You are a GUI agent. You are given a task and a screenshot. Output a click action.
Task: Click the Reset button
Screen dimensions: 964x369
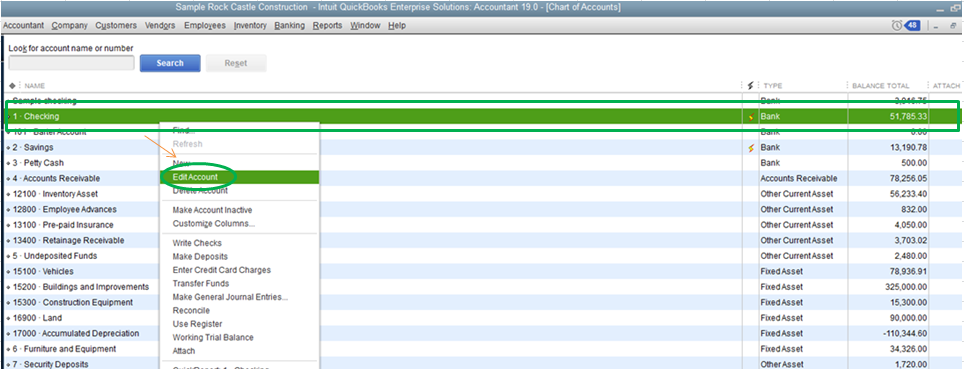pos(236,63)
